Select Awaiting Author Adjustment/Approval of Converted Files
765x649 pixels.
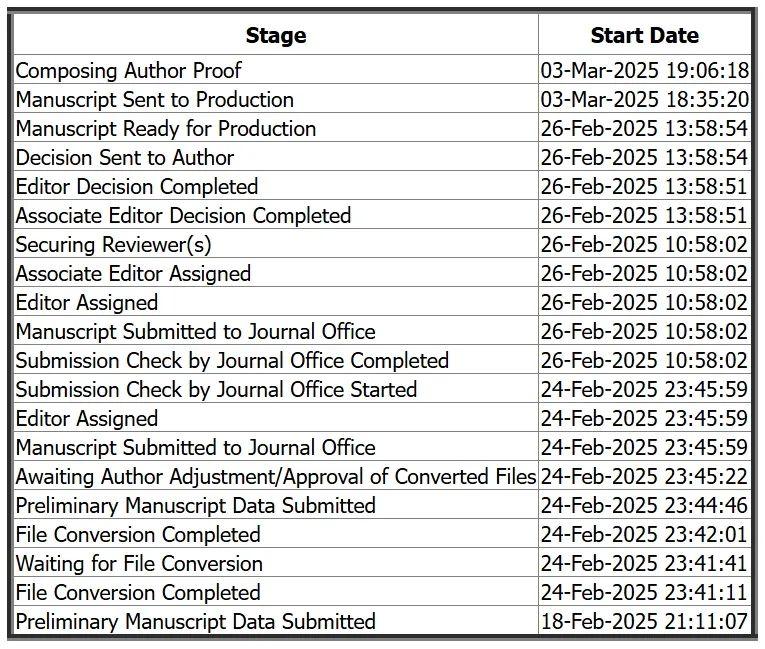(x=276, y=476)
